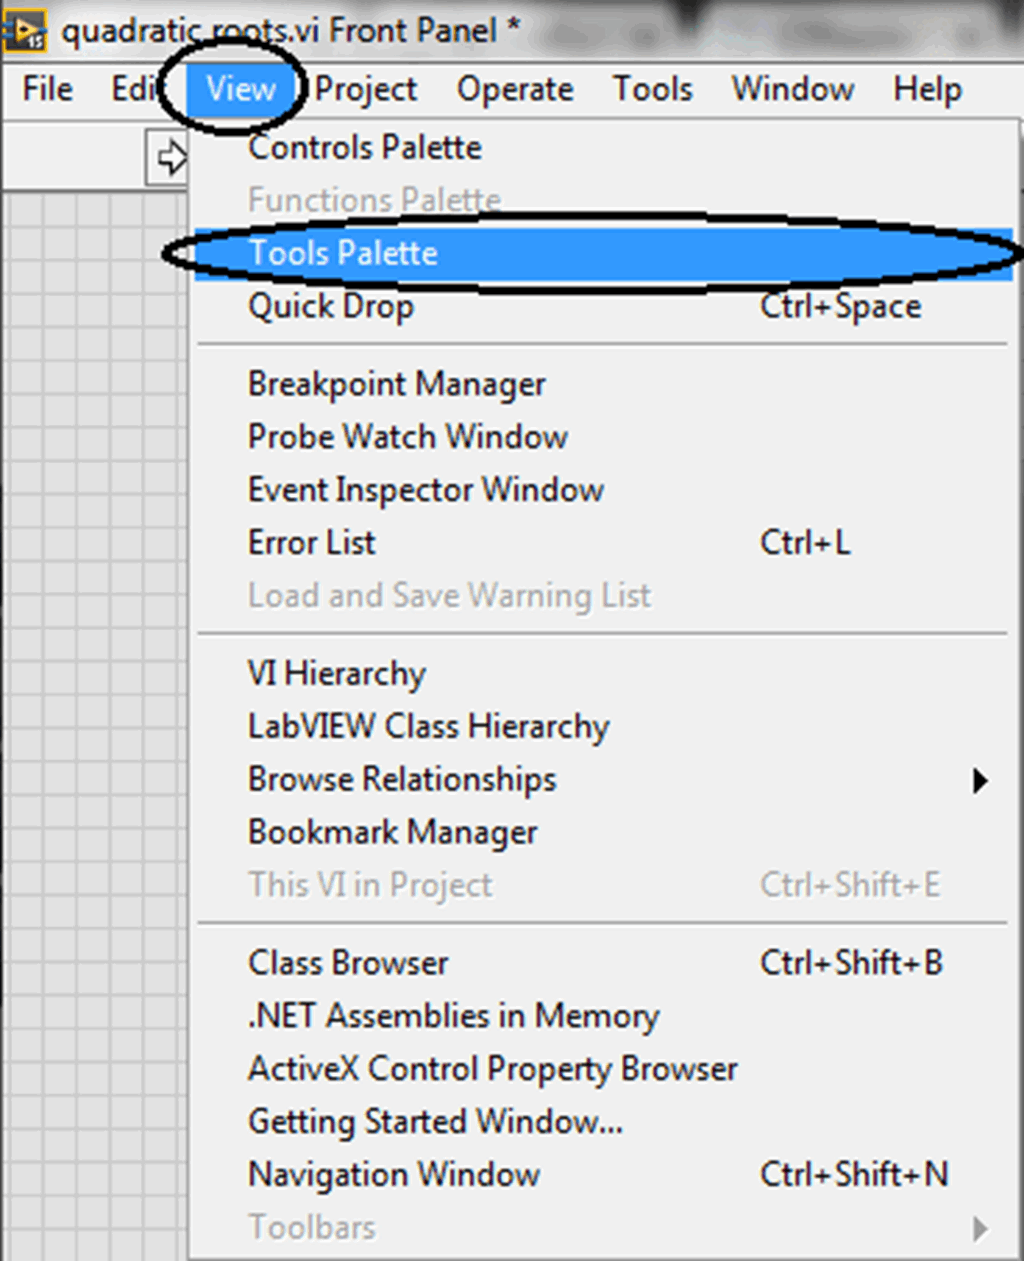Open the Window menu
Viewport: 1024px width, 1261px height.
pyautogui.click(x=793, y=89)
